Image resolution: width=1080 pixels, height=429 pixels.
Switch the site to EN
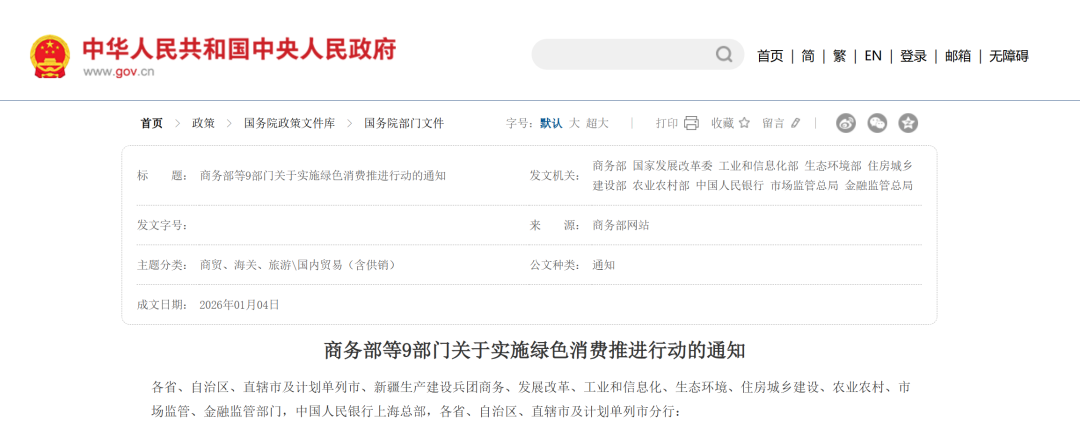click(873, 56)
